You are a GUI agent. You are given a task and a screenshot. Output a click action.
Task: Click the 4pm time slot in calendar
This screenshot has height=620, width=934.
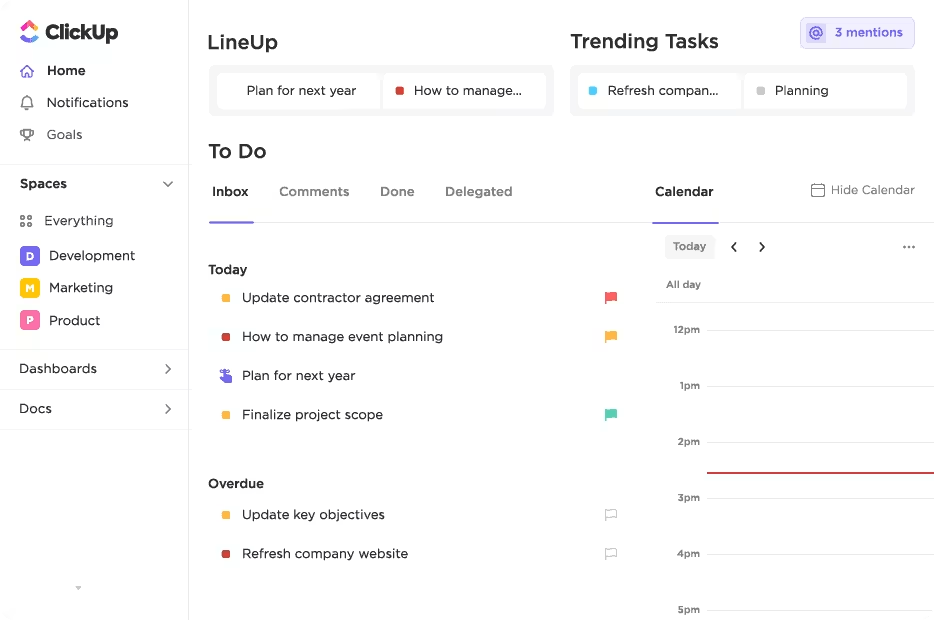(820, 582)
